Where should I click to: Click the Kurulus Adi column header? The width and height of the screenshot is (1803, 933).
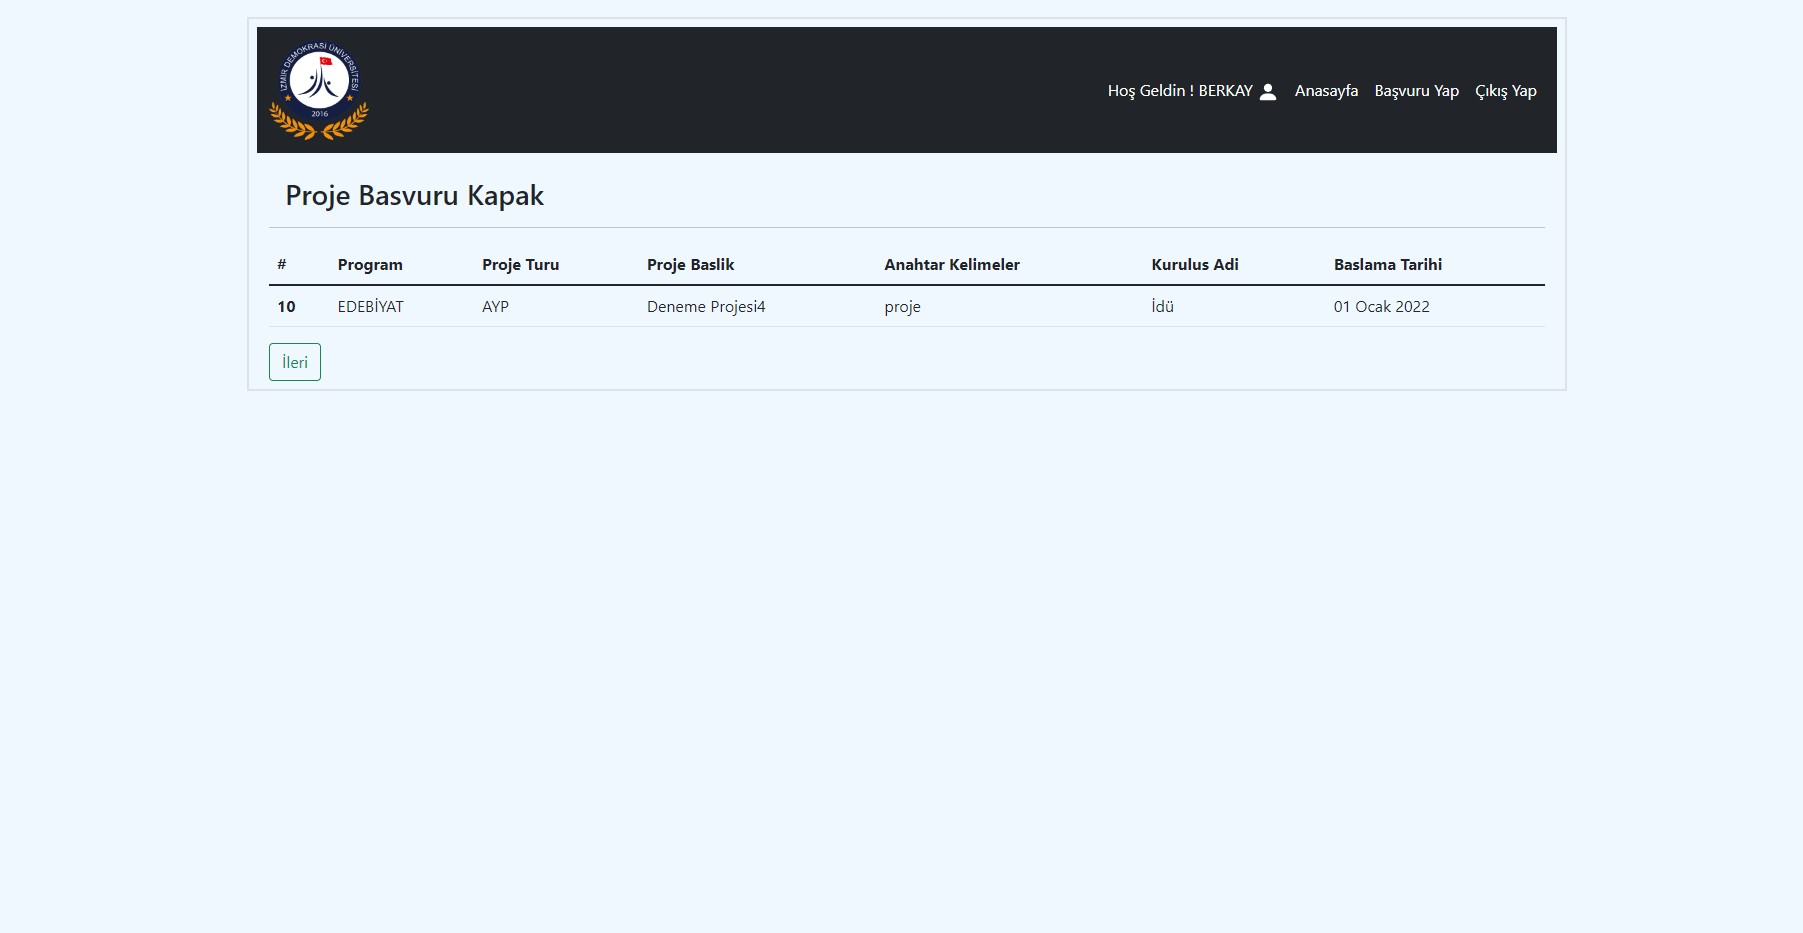point(1195,264)
